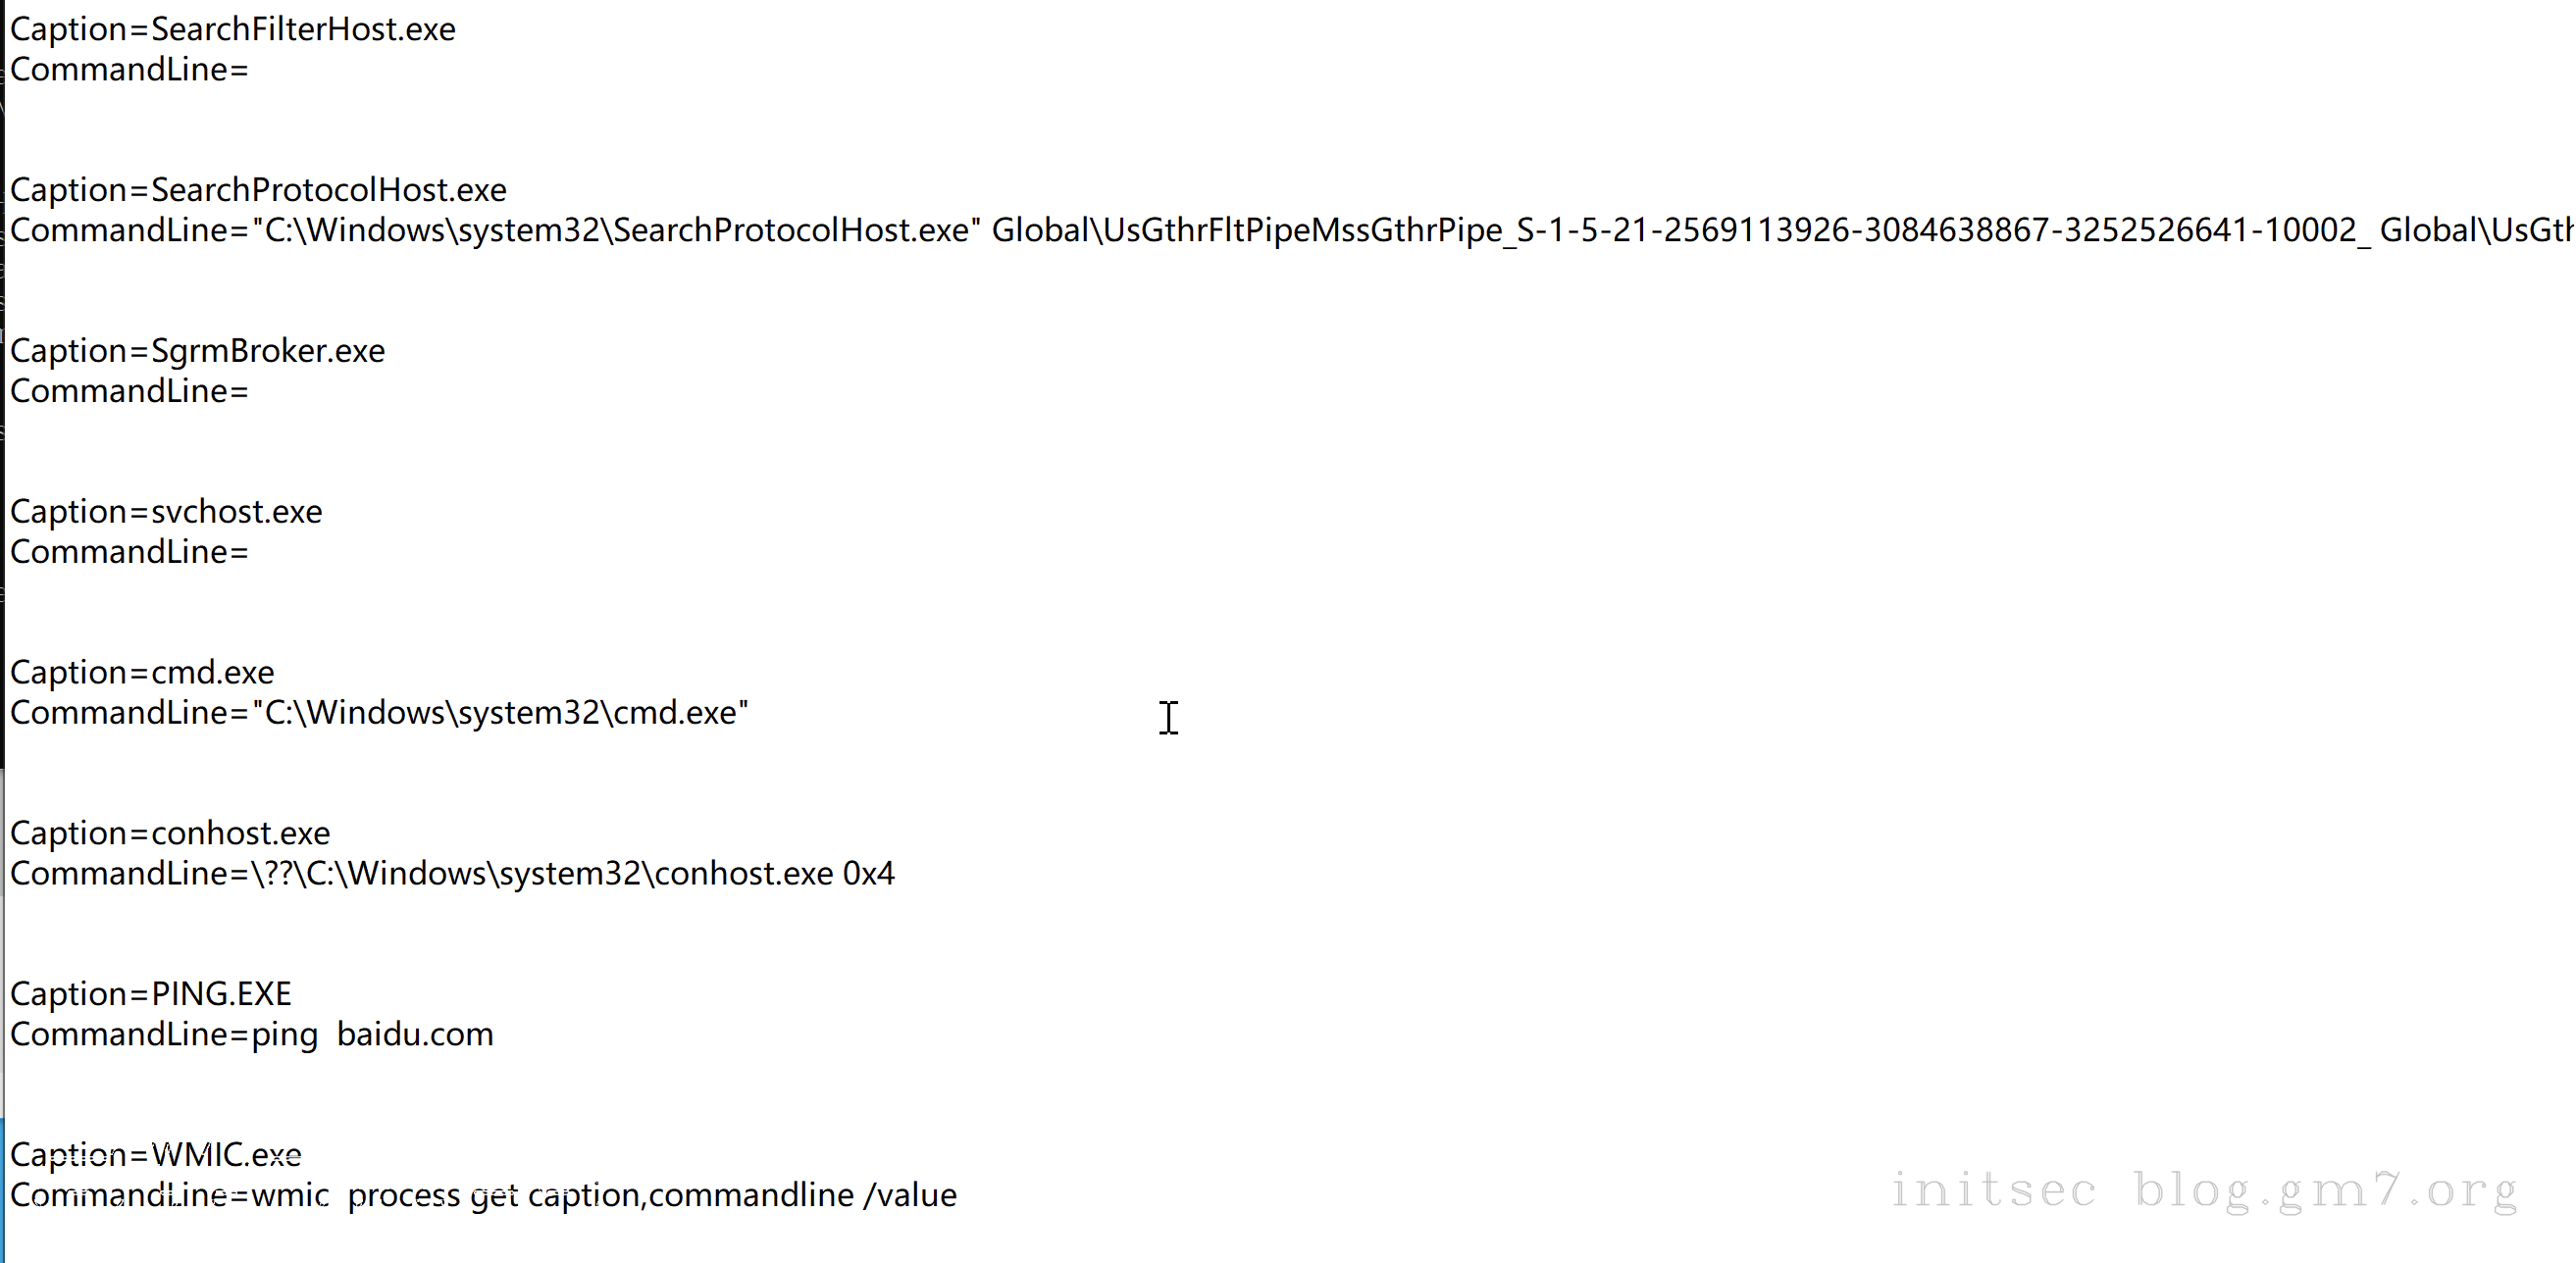
Task: Click the Caption=cmd.exe line
Action: point(142,673)
